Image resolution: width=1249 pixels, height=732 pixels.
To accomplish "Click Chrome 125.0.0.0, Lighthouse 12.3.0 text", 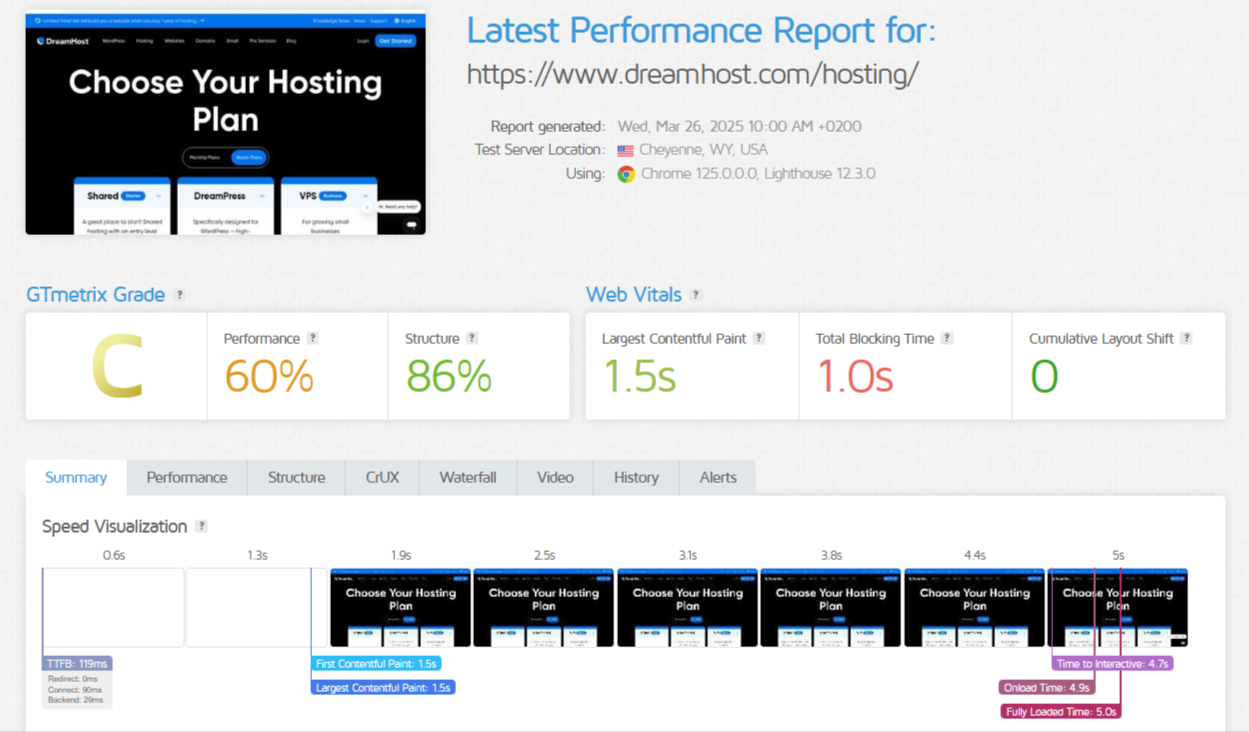I will click(758, 174).
